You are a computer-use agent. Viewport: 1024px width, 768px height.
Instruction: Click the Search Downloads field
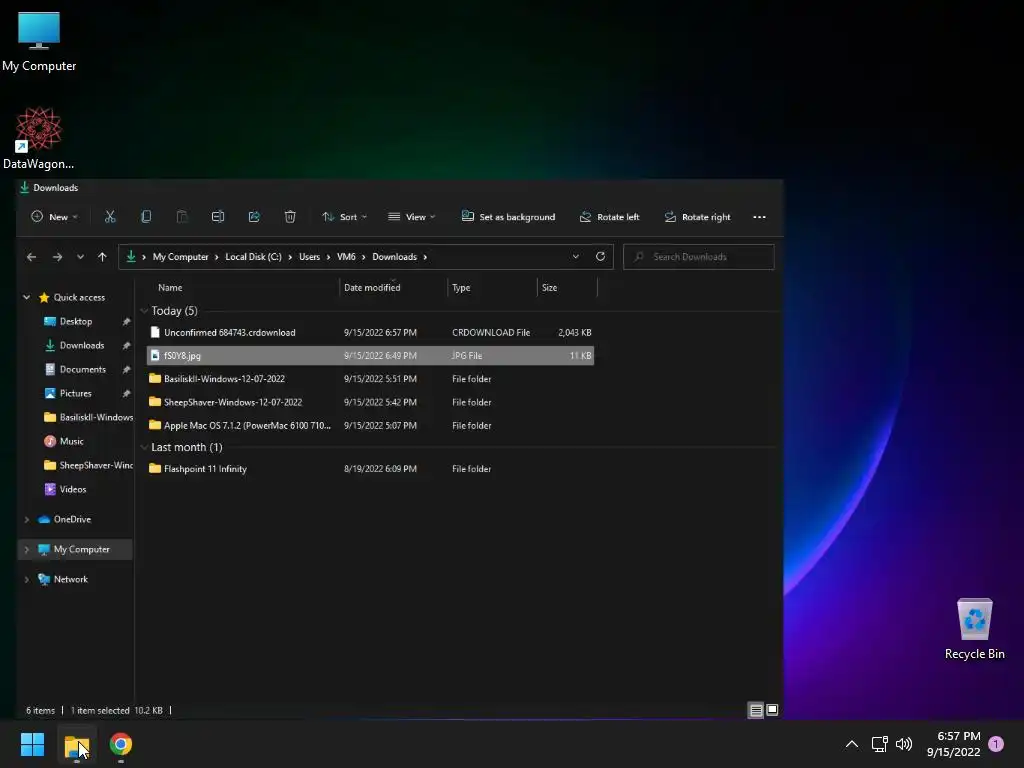[x=699, y=257]
